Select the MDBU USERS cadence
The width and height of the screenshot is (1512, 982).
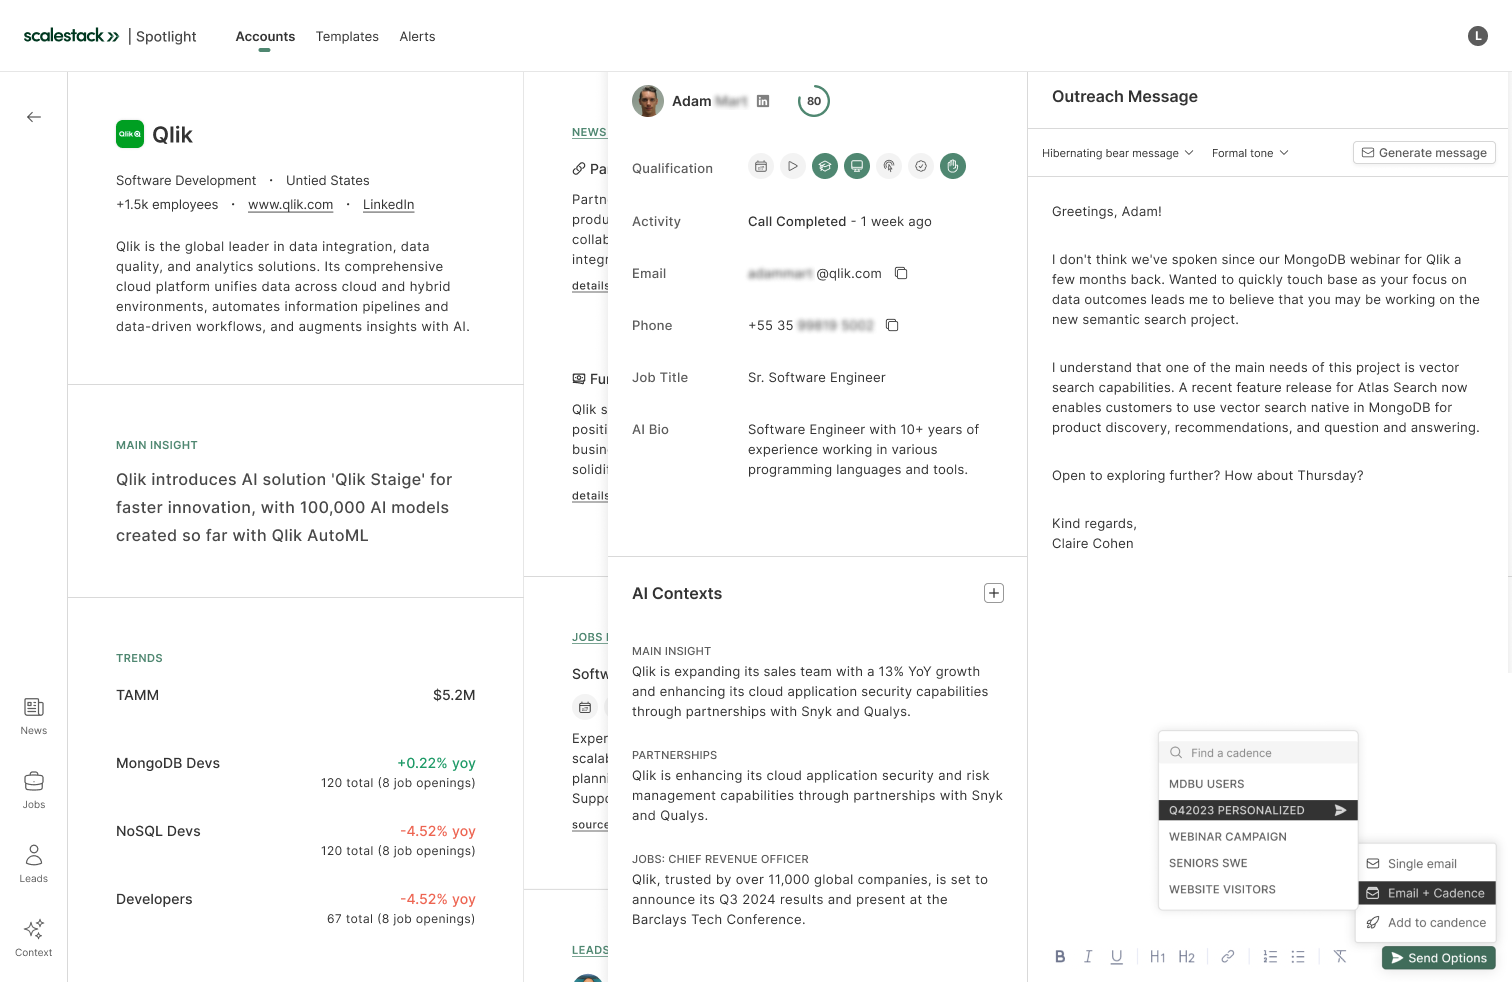pos(1258,784)
